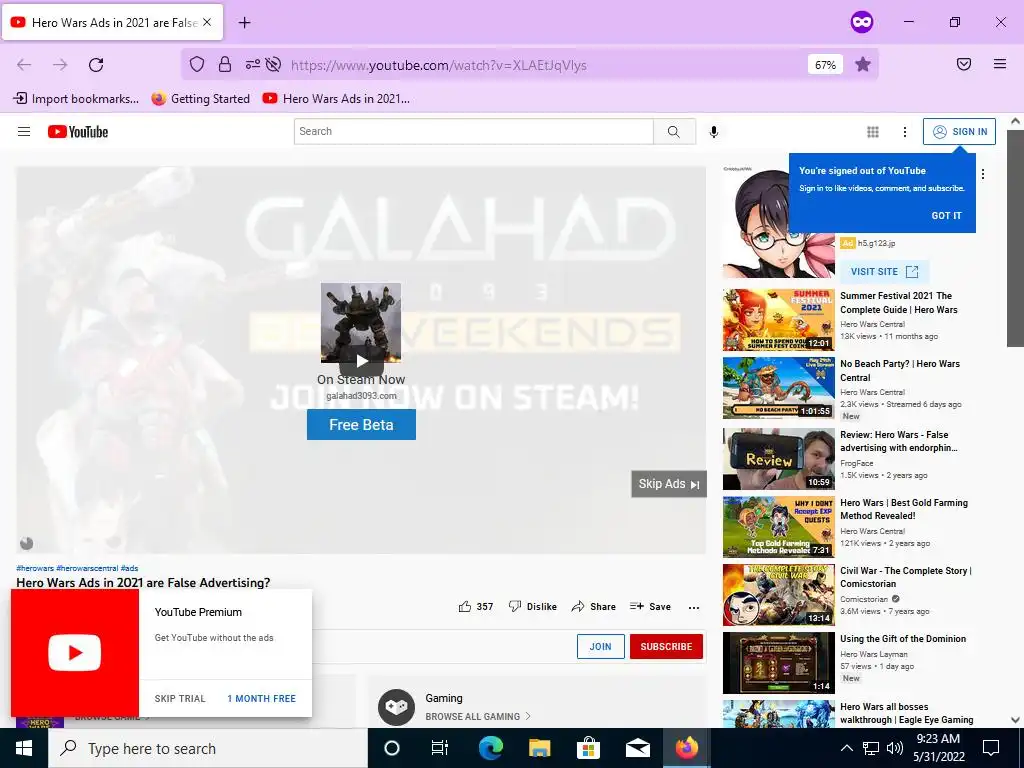Open the ad options three-dot menu
The width and height of the screenshot is (1024, 768).
click(983, 174)
